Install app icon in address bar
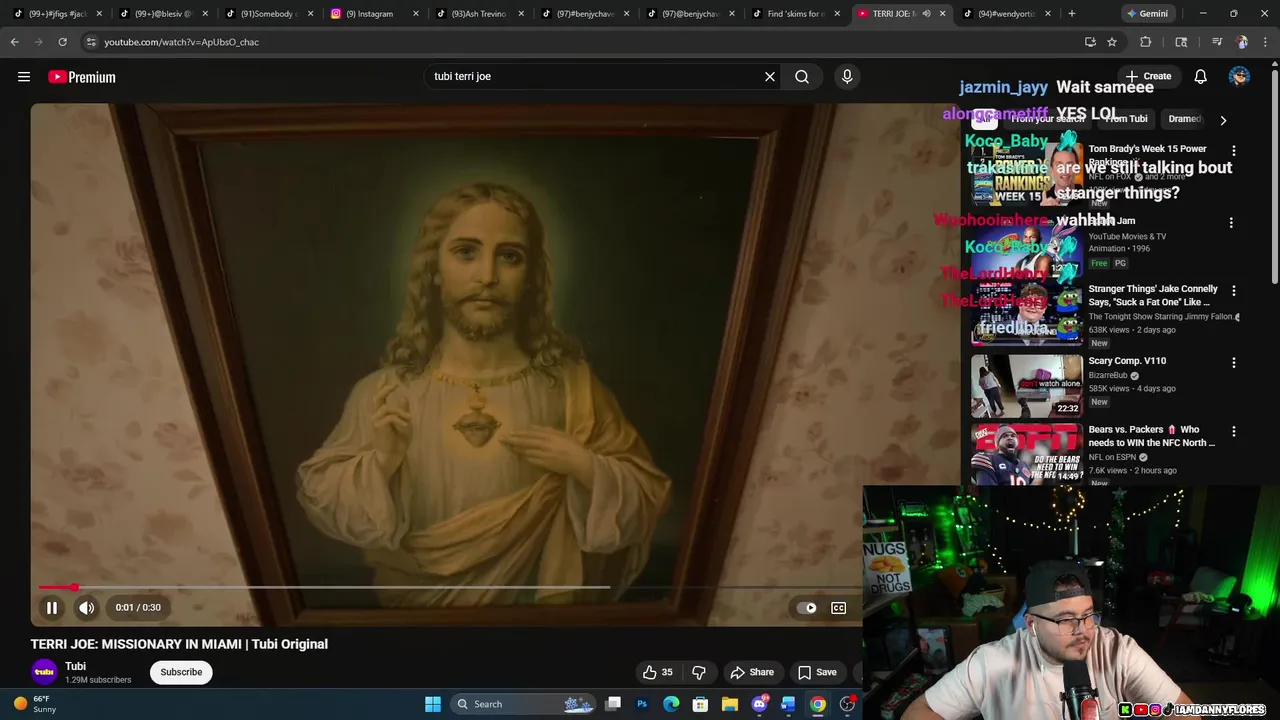This screenshot has width=1280, height=720. (1090, 42)
